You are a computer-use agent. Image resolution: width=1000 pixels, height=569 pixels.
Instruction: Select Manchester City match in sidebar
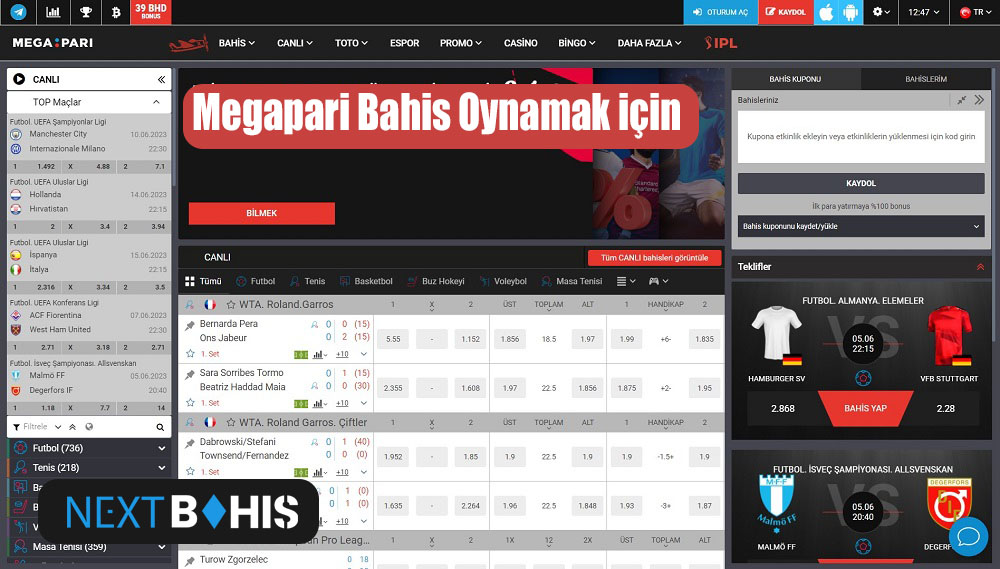point(58,134)
